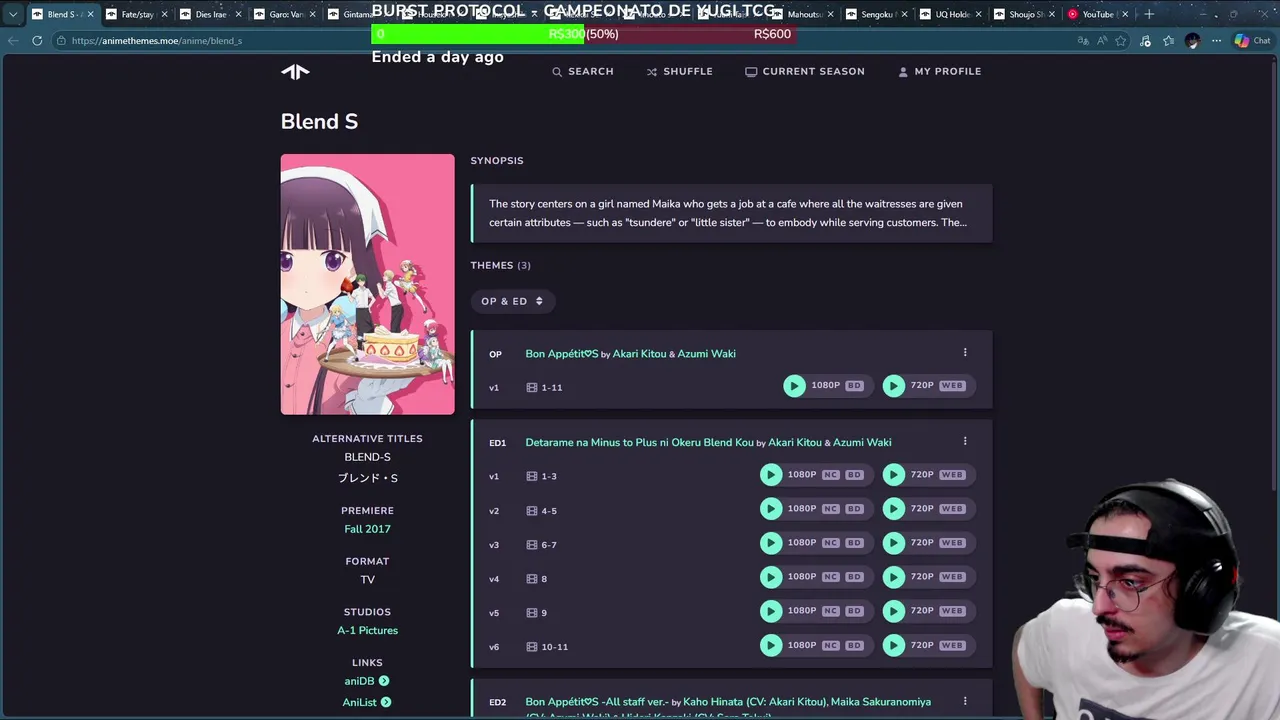The image size is (1280, 720).
Task: Switch to the Sengoku tab
Action: point(877,14)
